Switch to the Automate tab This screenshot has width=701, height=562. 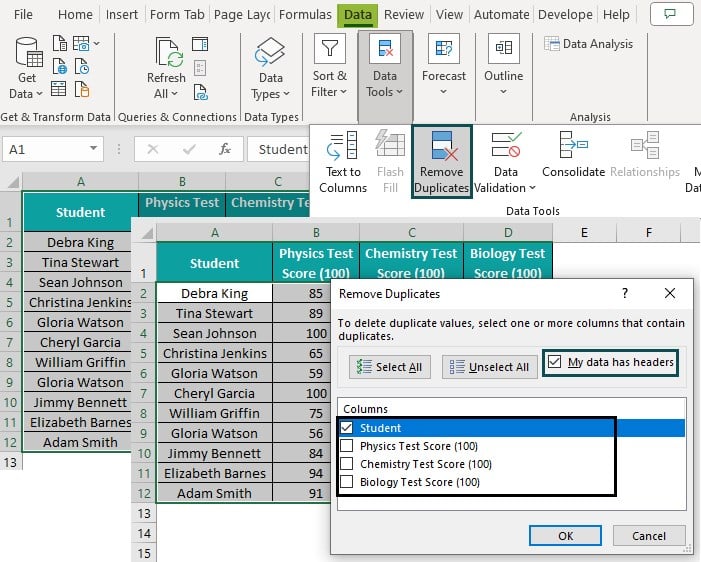click(x=502, y=15)
